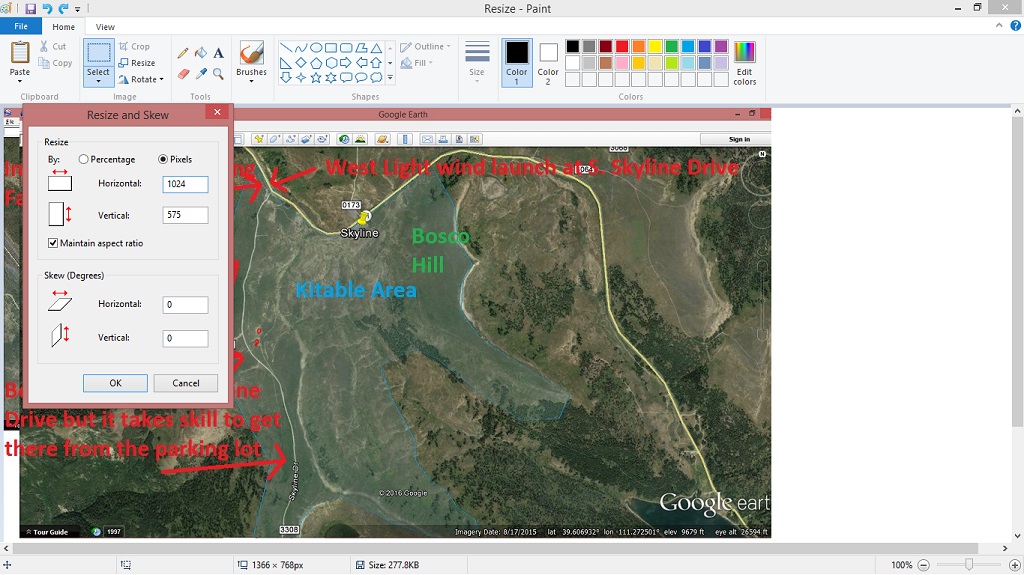The width and height of the screenshot is (1024, 575).
Task: Open Paint Help question mark
Action: click(x=1016, y=26)
